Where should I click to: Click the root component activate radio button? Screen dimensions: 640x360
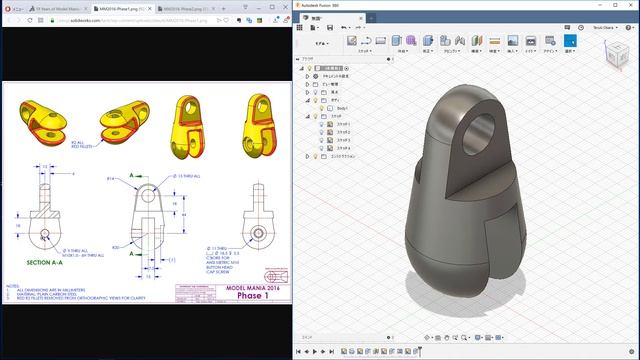[347, 68]
